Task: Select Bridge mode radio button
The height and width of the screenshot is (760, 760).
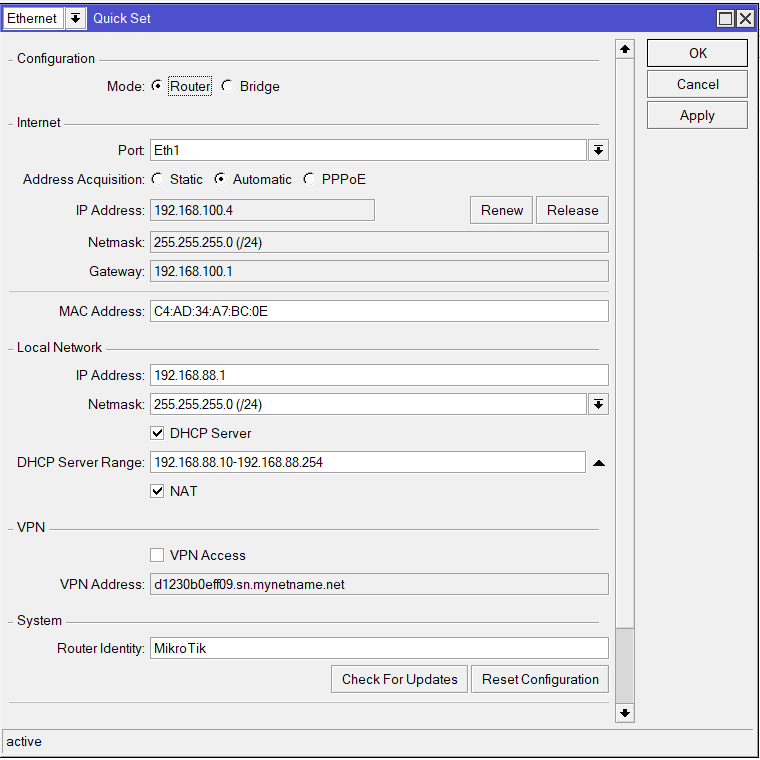Action: tap(227, 86)
